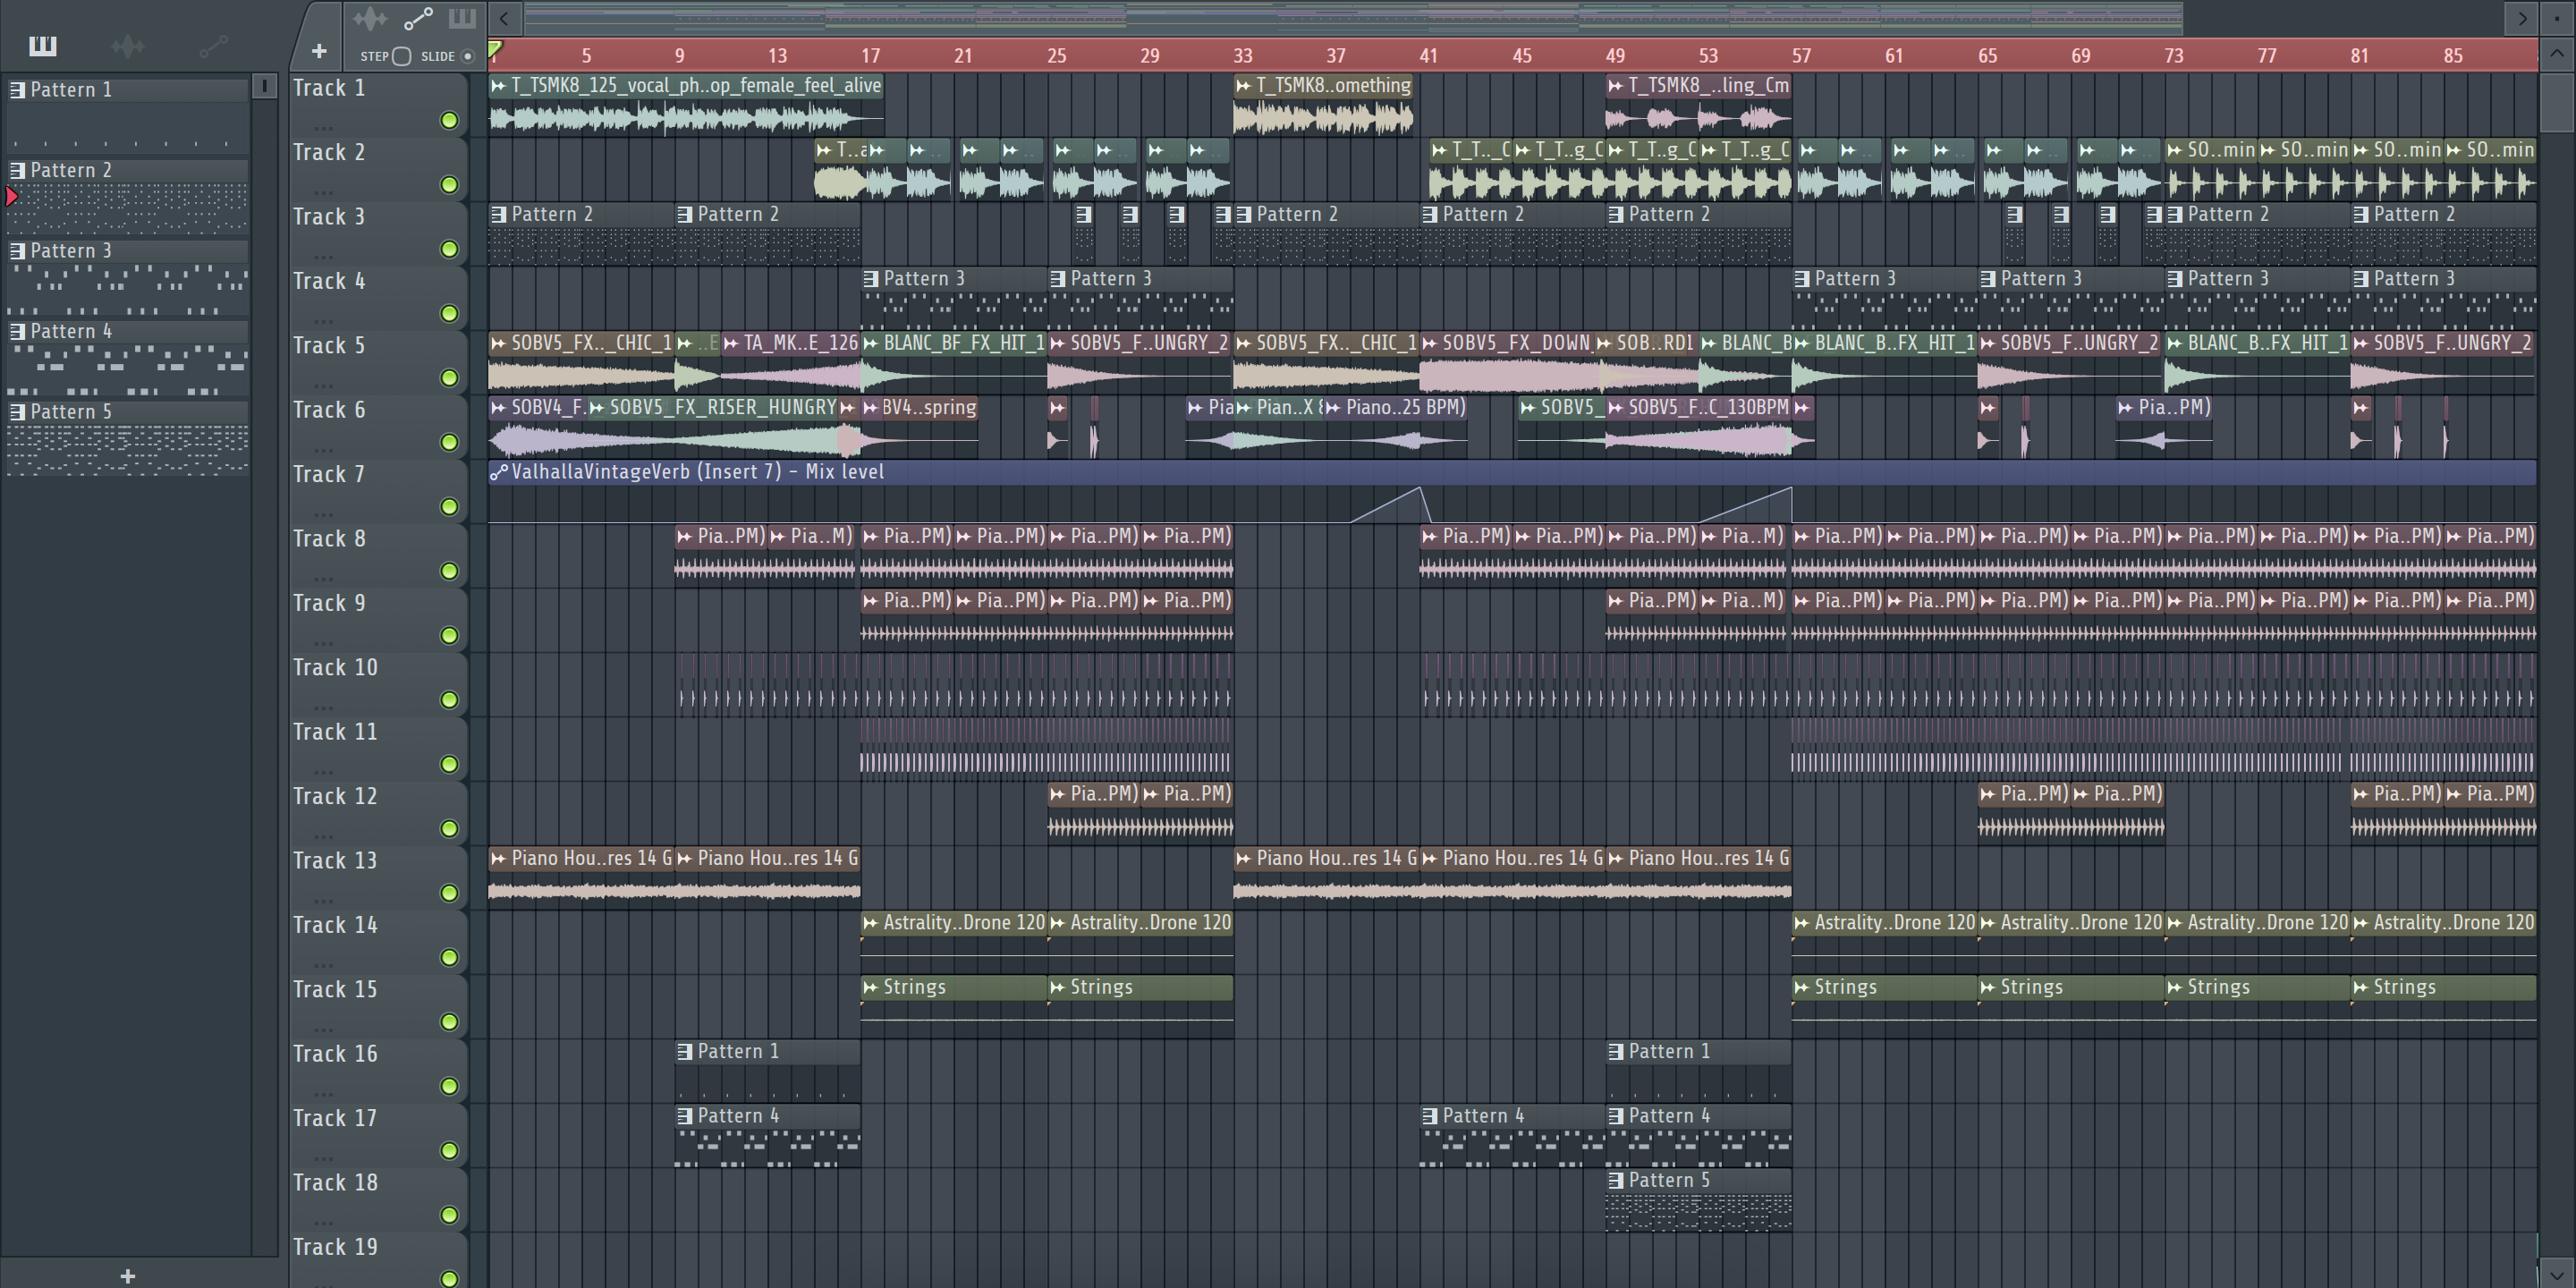The image size is (2576, 1288).
Task: Add new pattern with bottom plus
Action: click(x=127, y=1275)
